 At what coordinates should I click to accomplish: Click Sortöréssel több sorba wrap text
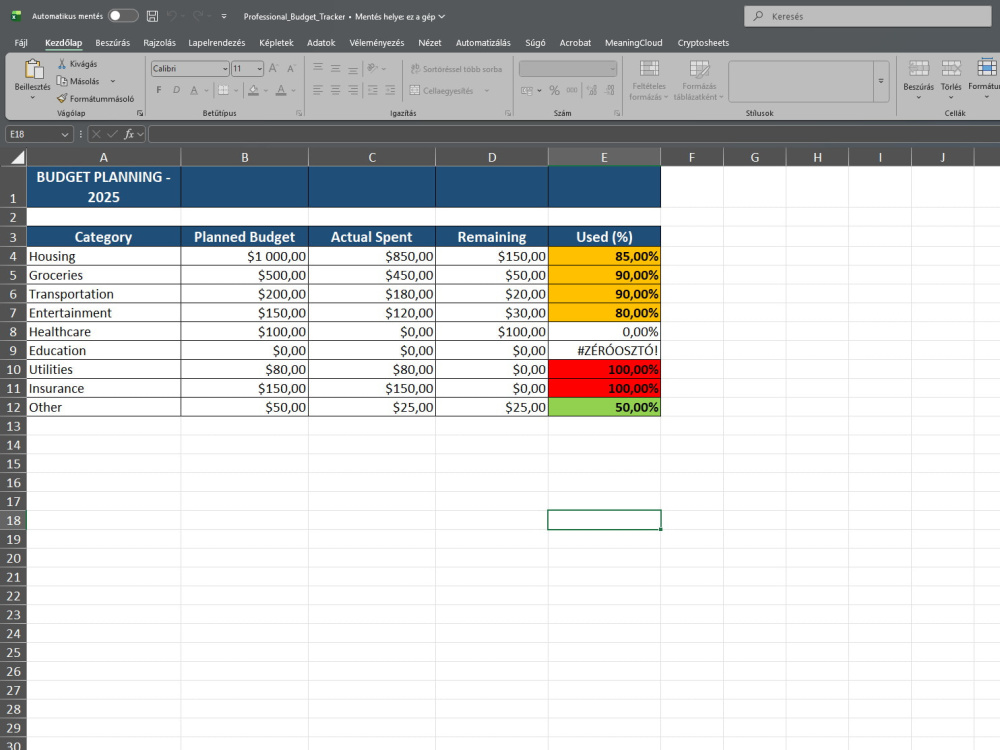pos(456,69)
